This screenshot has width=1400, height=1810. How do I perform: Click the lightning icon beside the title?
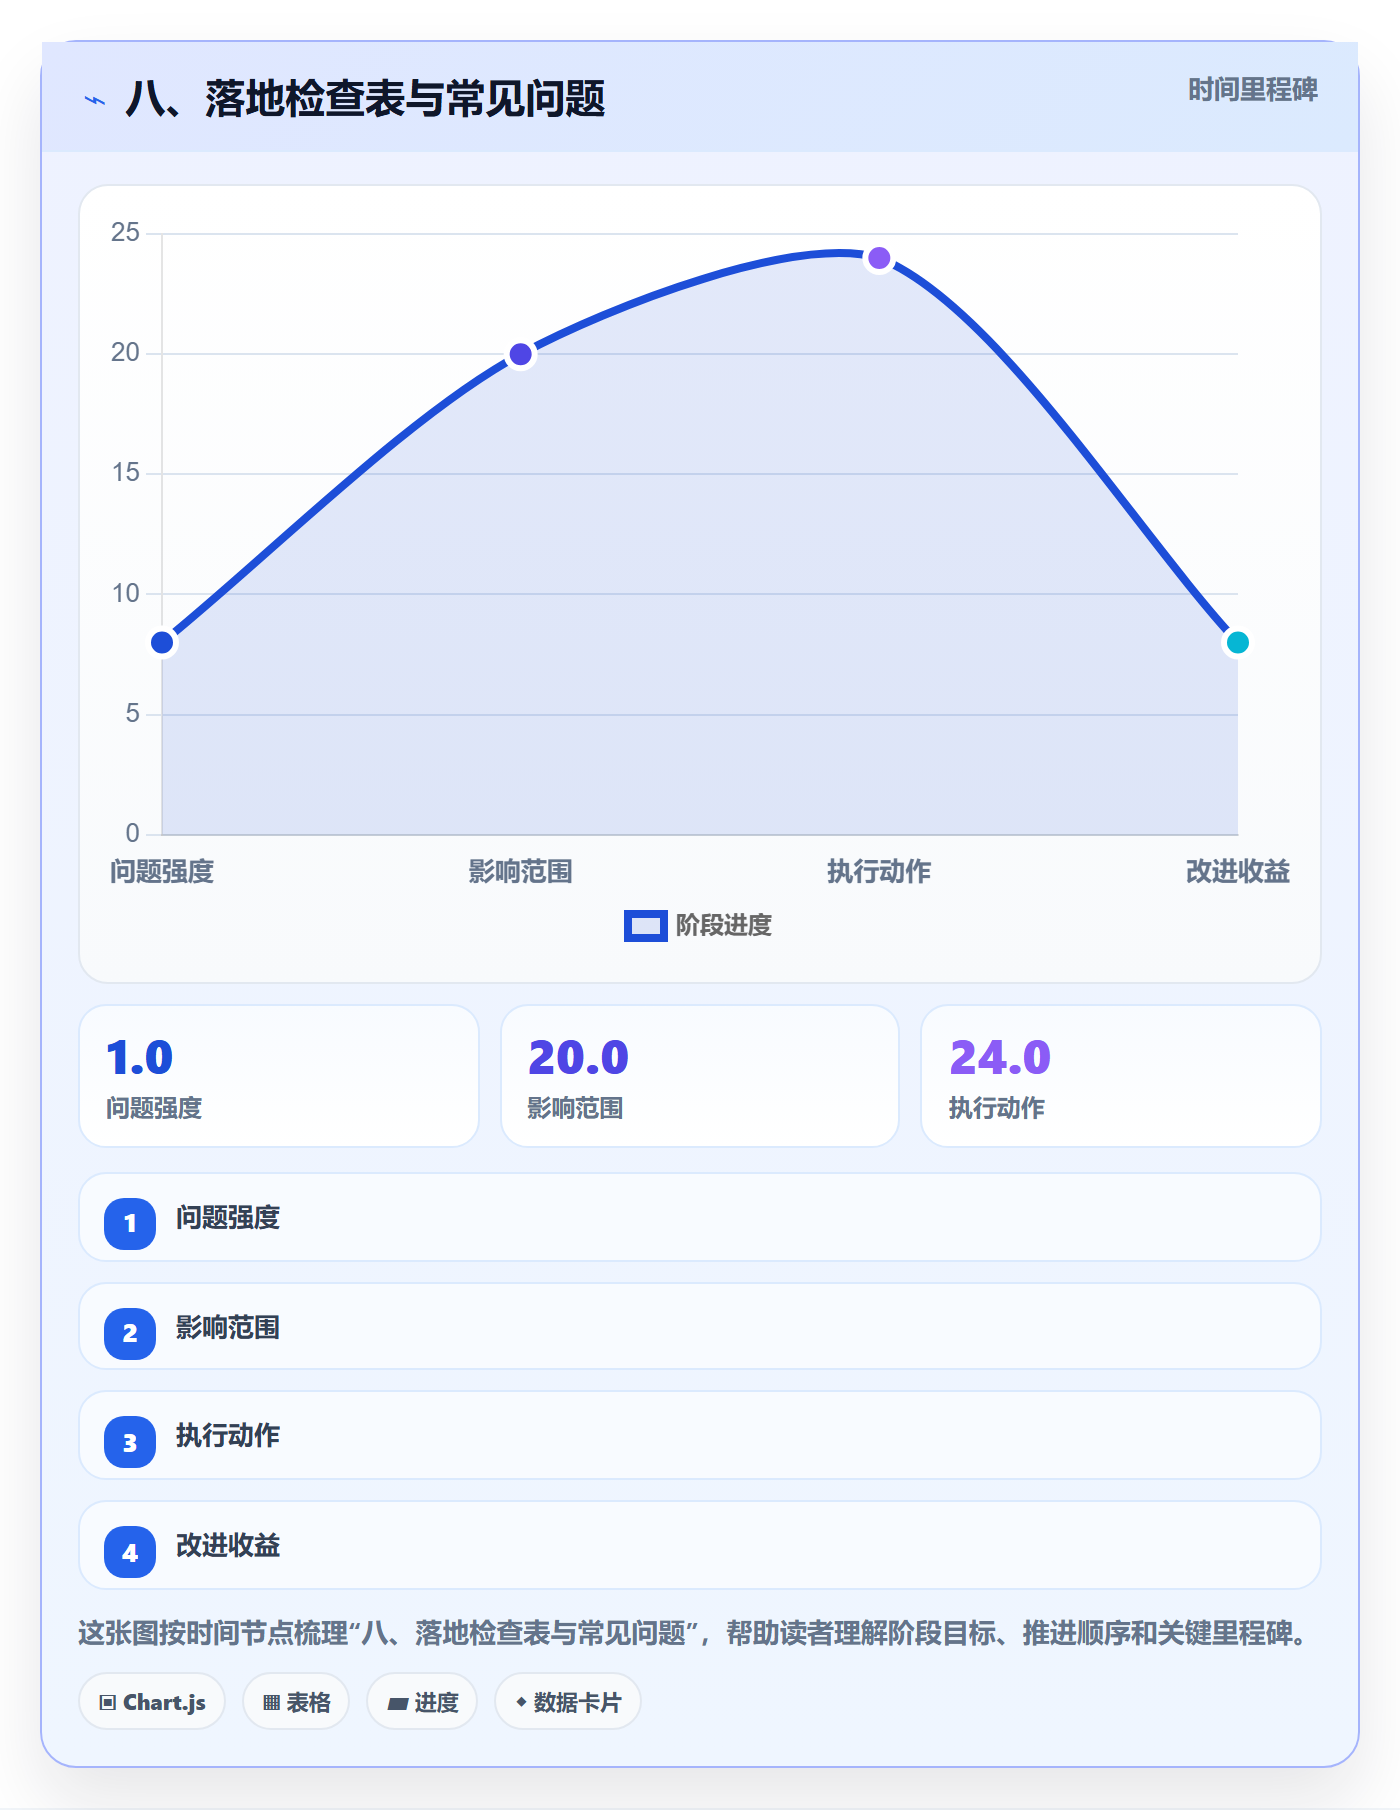(x=95, y=100)
